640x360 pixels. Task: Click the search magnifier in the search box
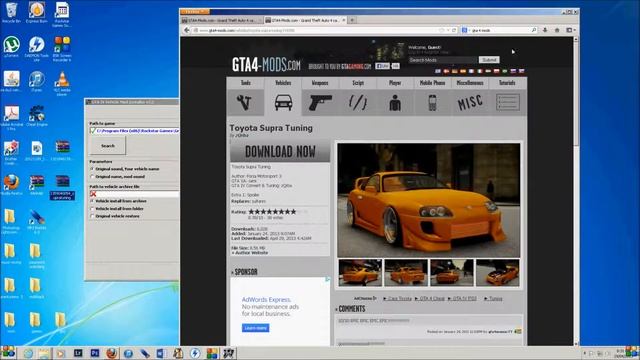[533, 30]
